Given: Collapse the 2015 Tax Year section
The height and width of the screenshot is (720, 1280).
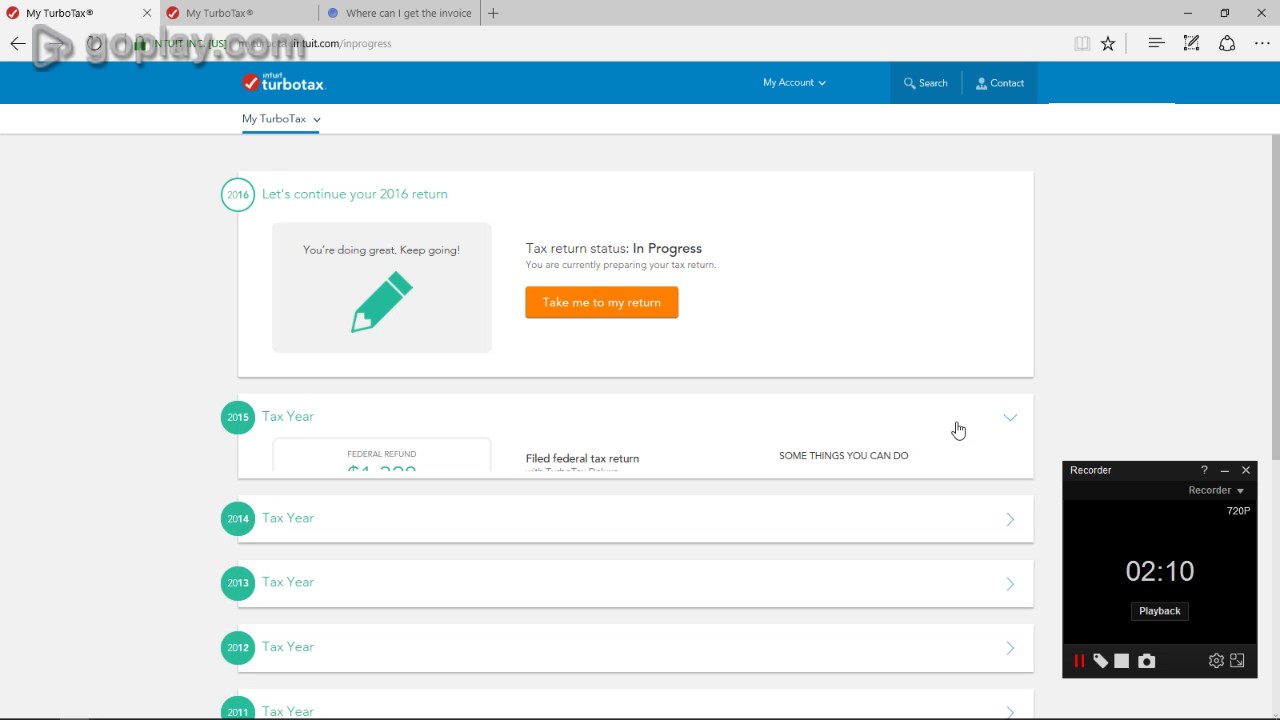Looking at the screenshot, I should (1010, 418).
